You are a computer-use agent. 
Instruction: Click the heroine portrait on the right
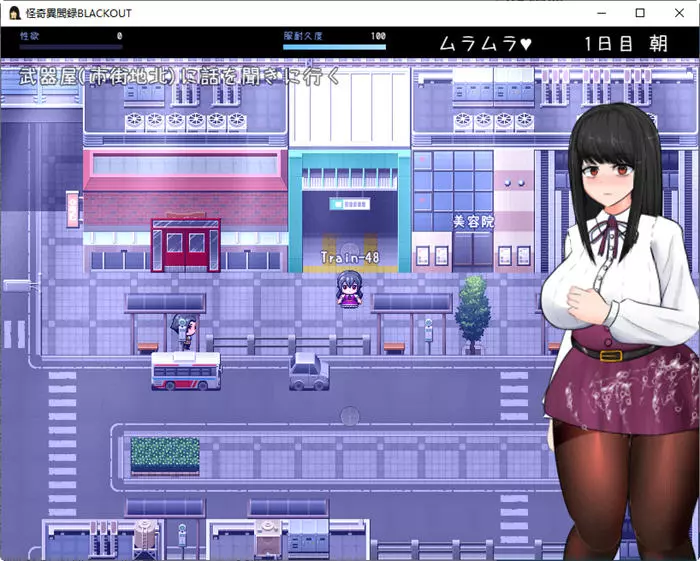point(620,332)
